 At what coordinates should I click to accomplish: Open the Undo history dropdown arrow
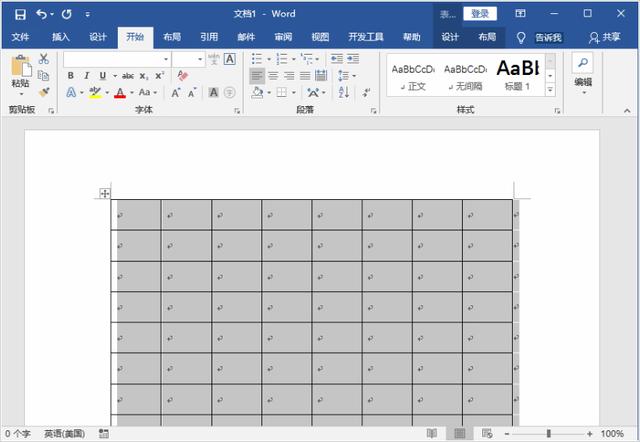[x=52, y=15]
